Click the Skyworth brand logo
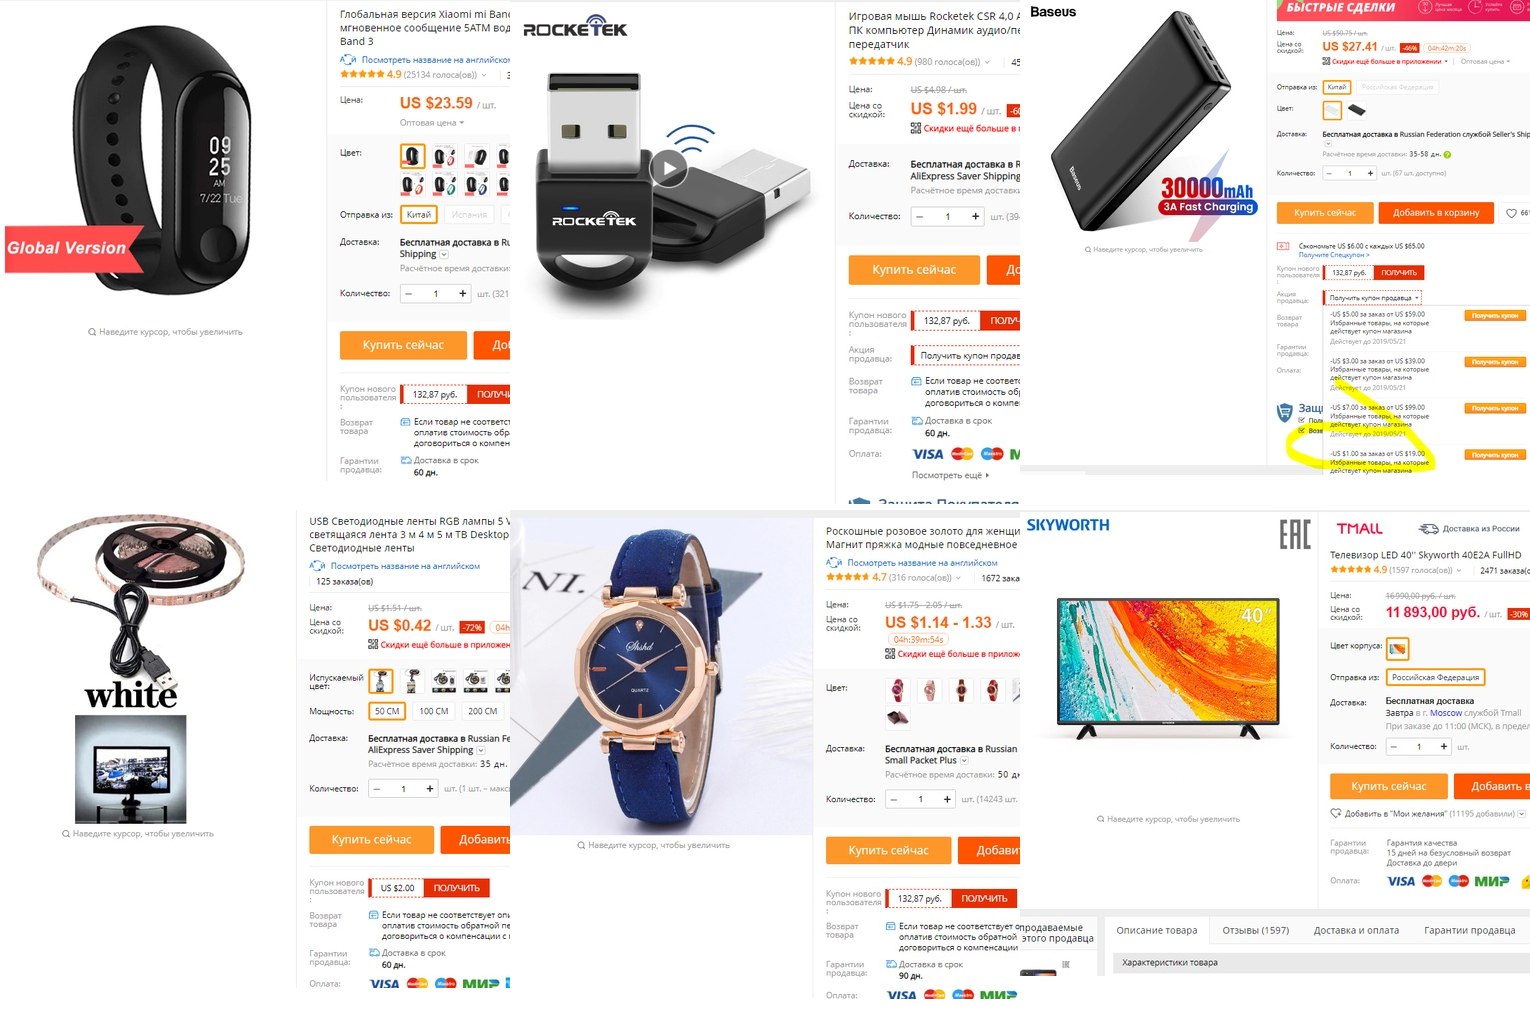The height and width of the screenshot is (1020, 1530). tap(1068, 525)
